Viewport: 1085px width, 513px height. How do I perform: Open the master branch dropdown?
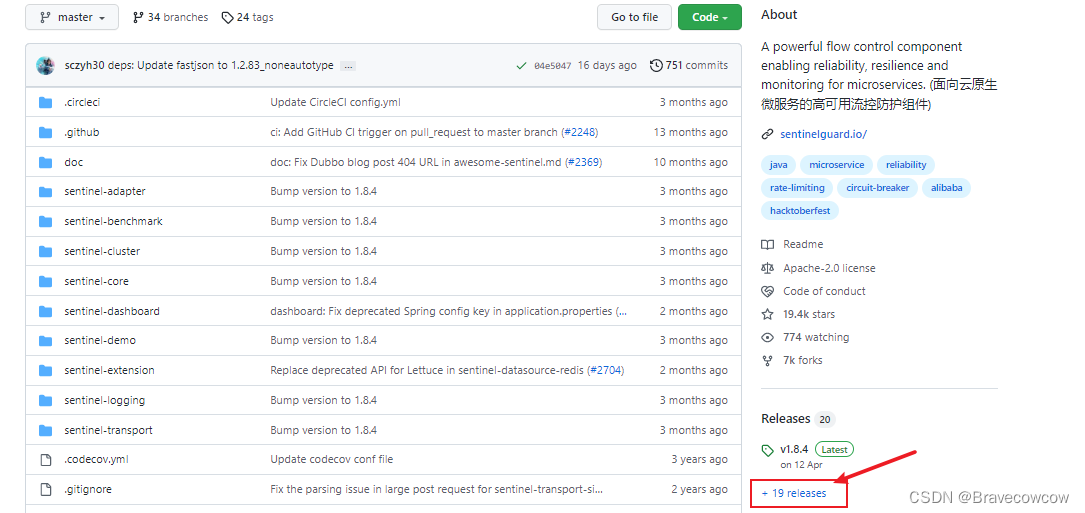click(72, 17)
